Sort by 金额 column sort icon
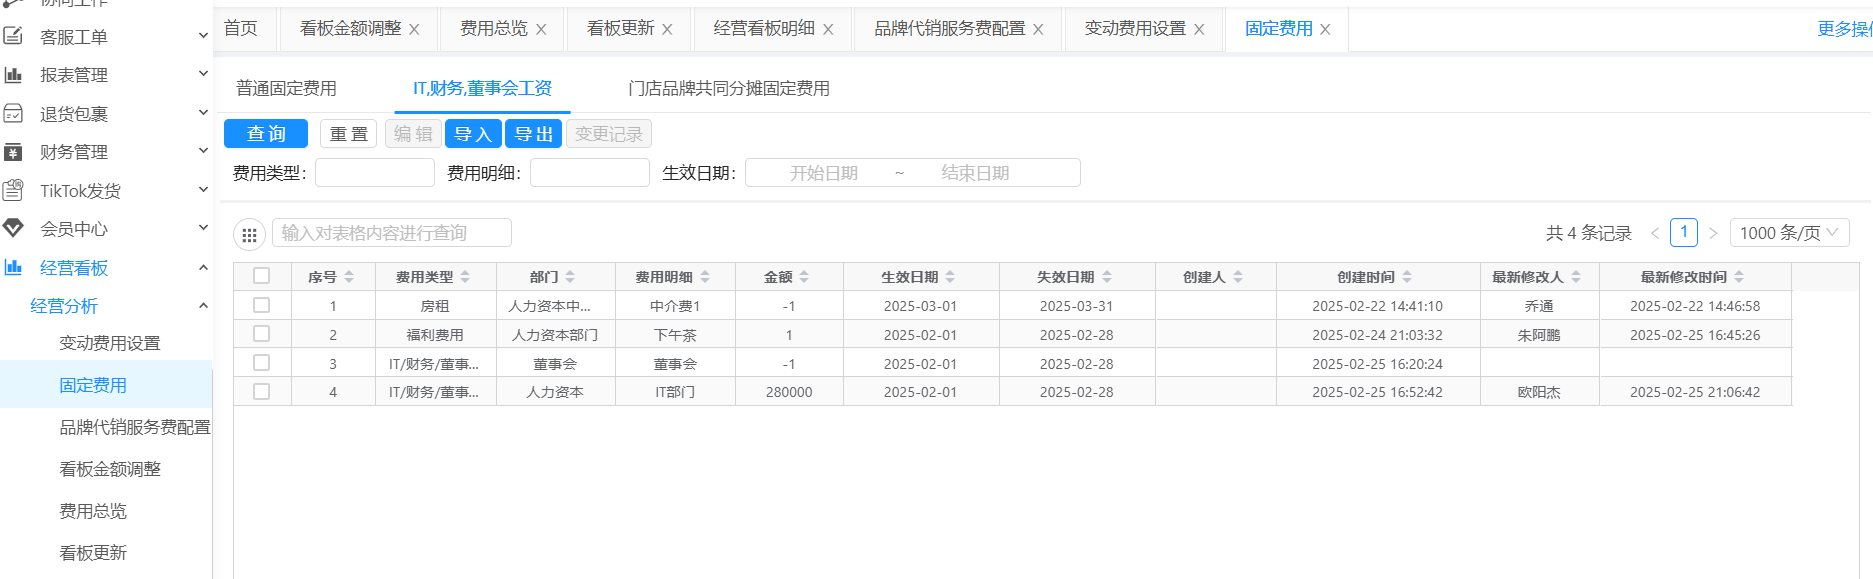 click(x=804, y=277)
